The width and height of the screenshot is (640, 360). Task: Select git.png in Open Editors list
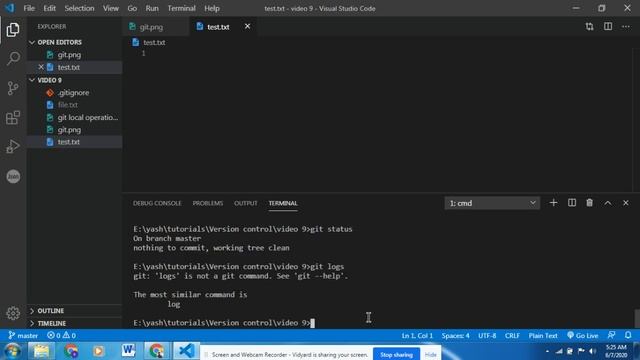[x=75, y=55]
